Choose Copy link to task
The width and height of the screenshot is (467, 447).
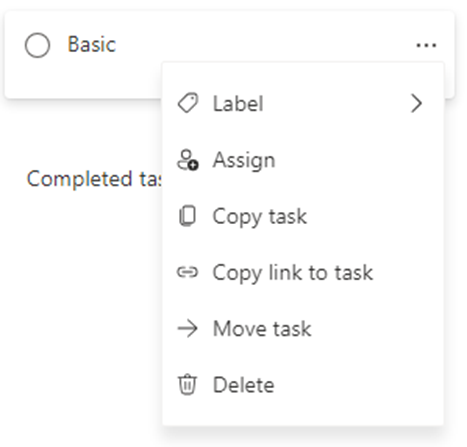coord(293,273)
